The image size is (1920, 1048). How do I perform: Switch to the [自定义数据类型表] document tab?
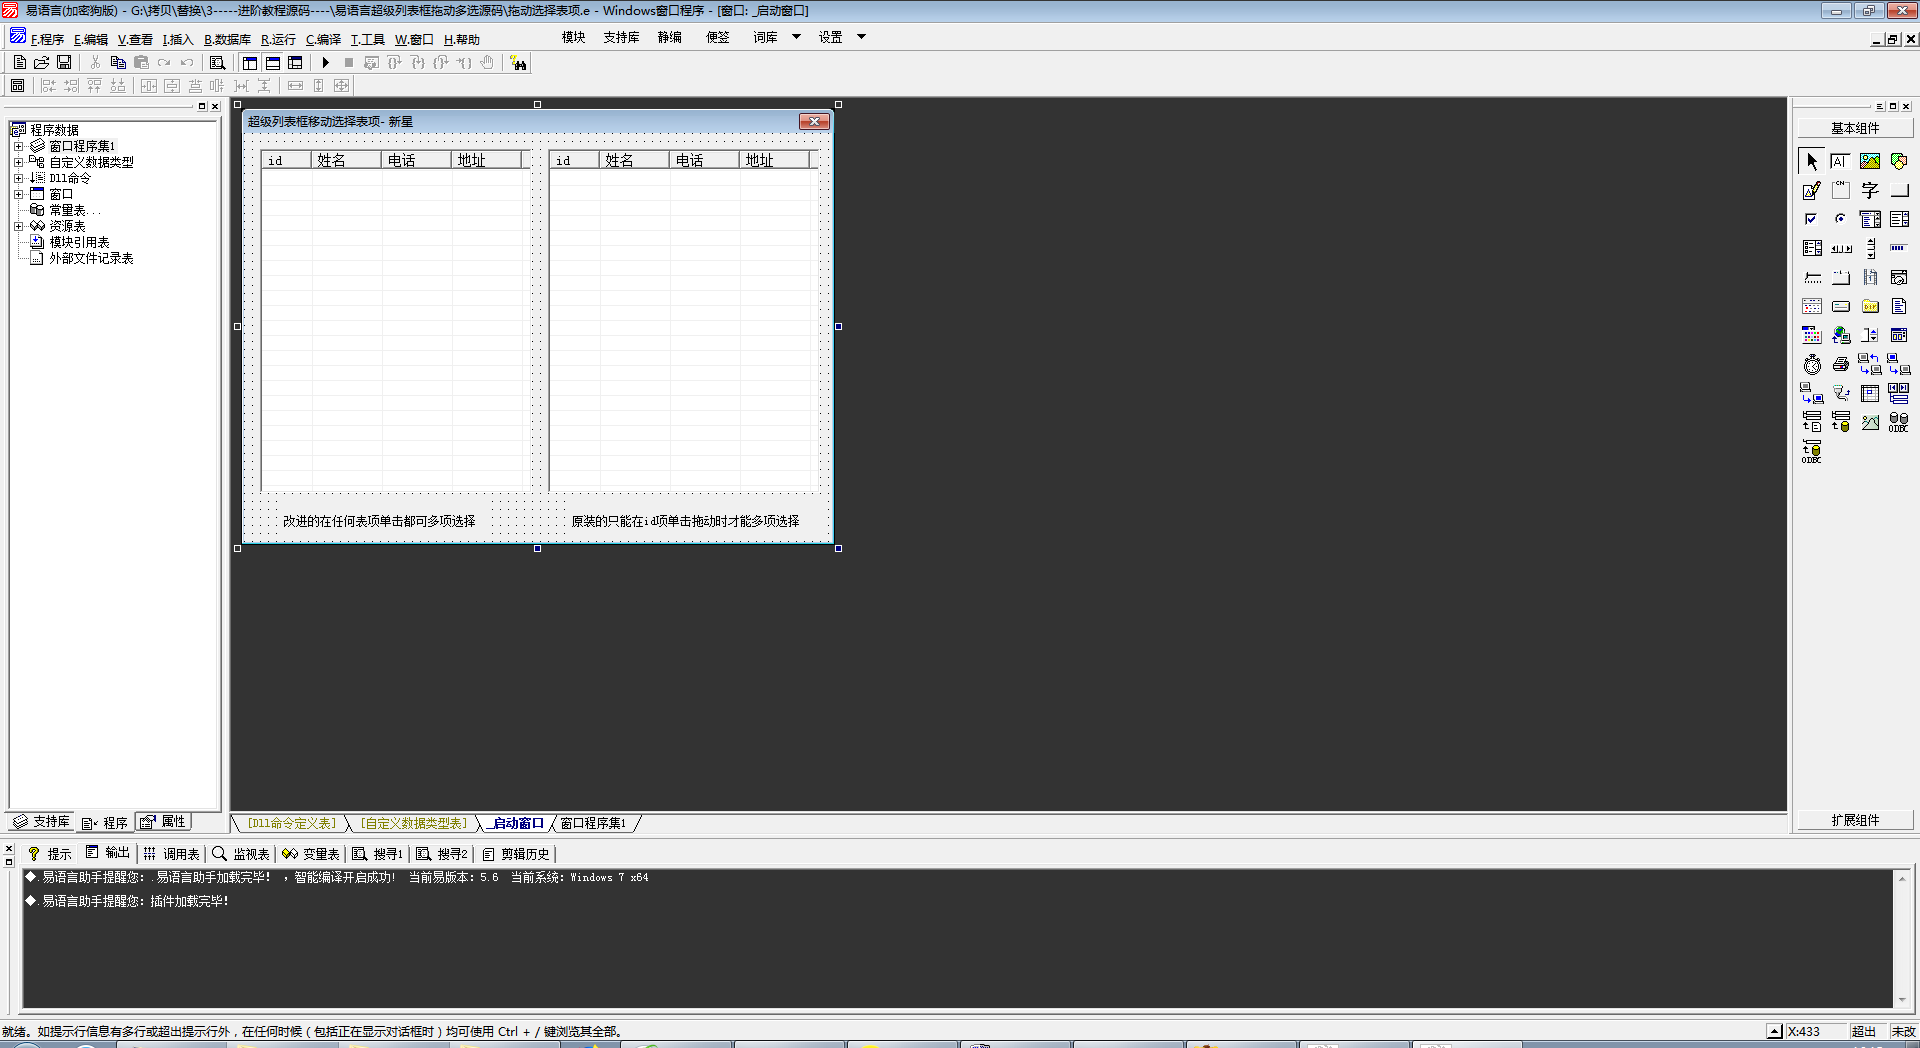click(413, 823)
